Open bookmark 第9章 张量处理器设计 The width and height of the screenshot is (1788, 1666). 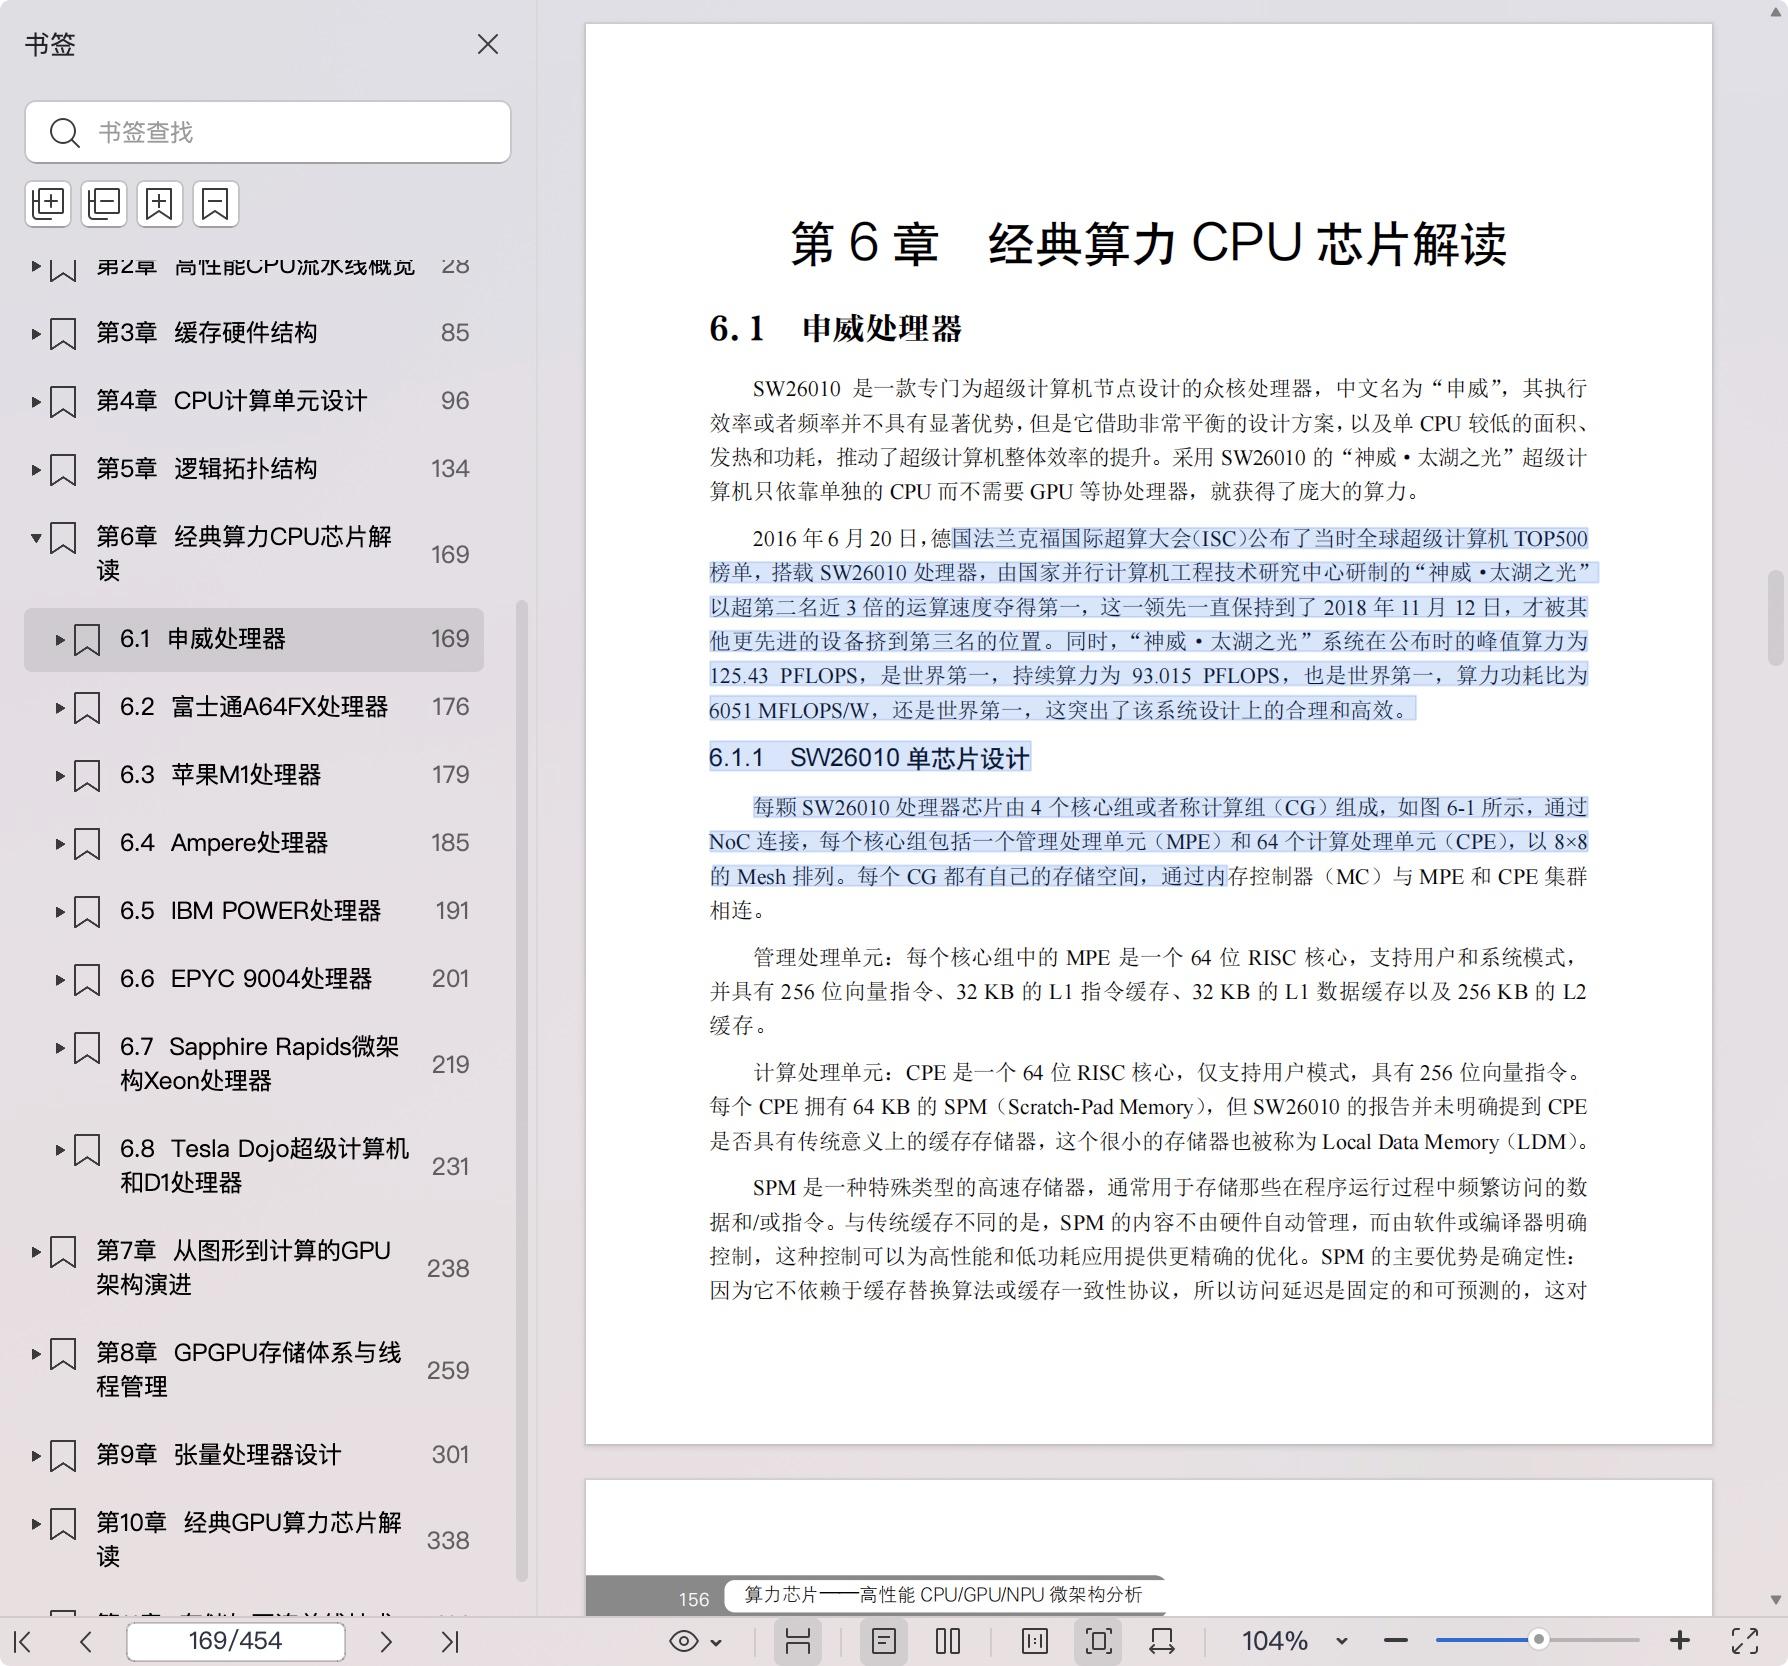218,1455
